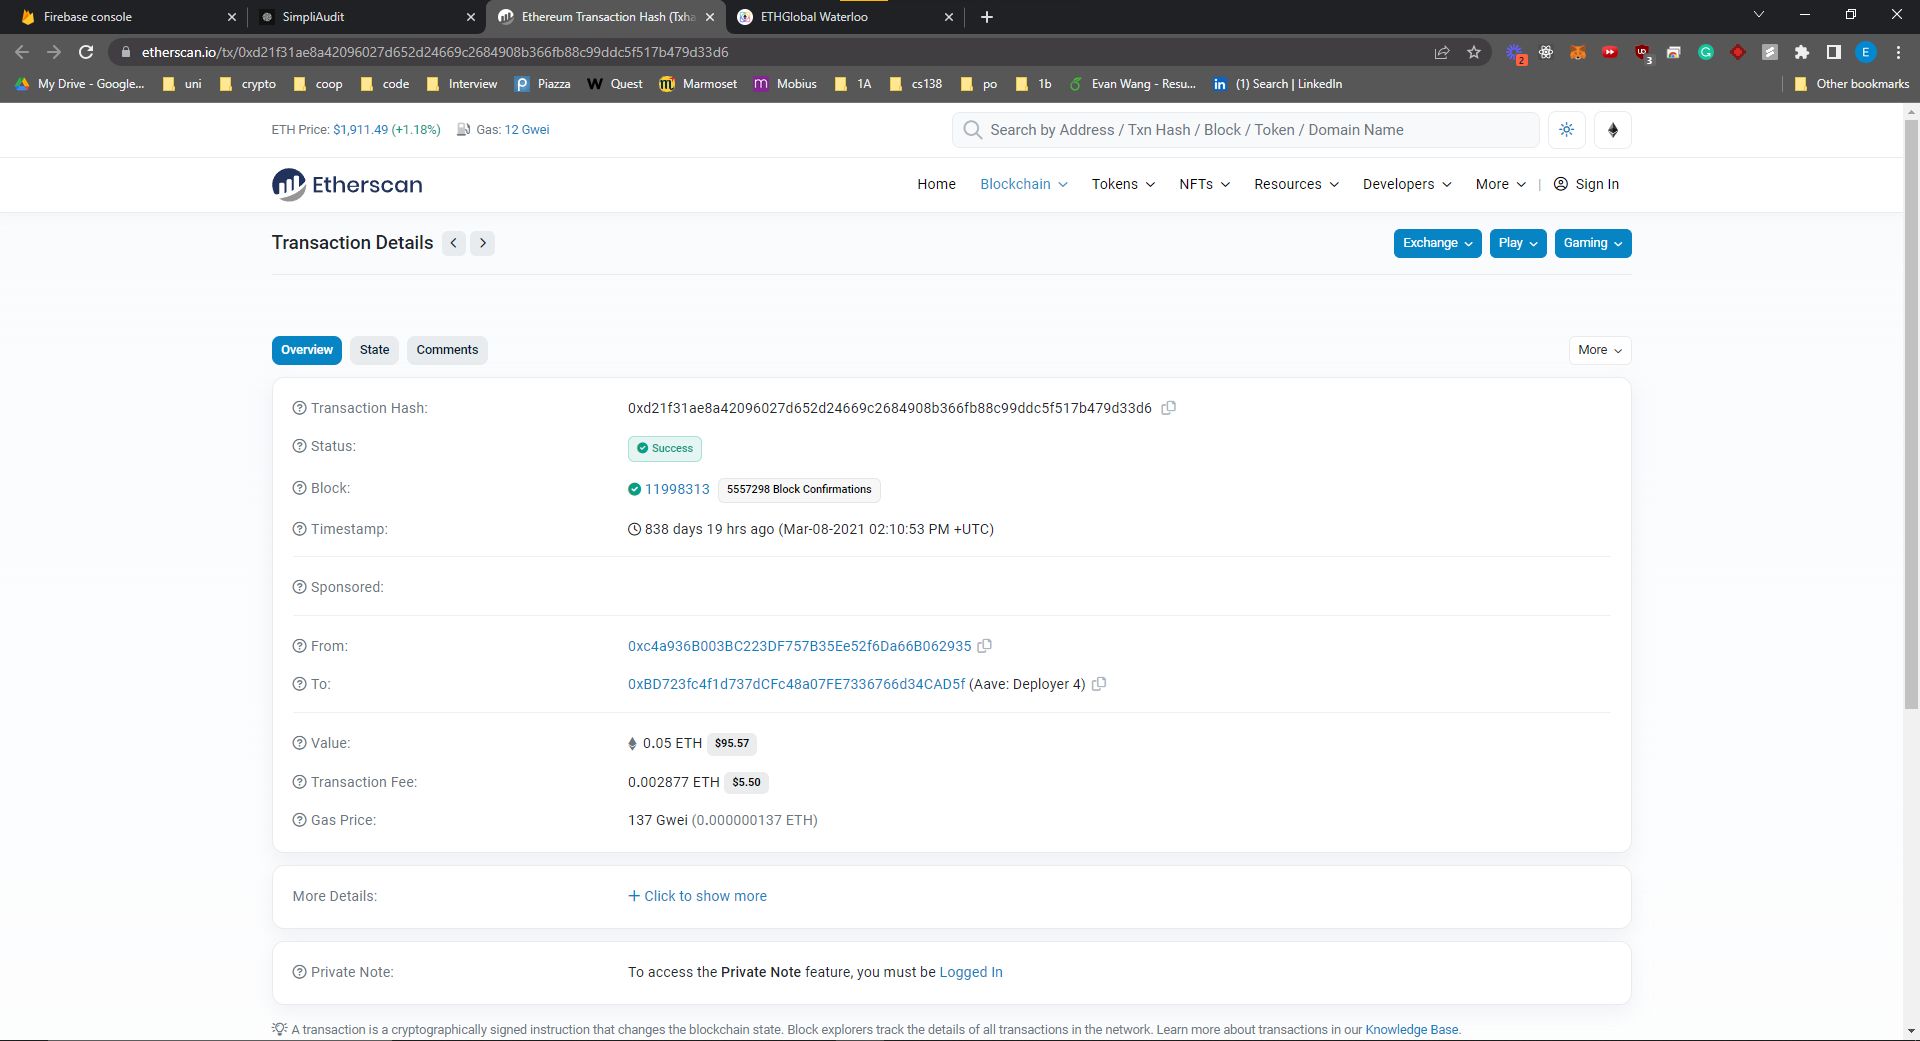Go to Home in the navbar
This screenshot has width=1920, height=1041.
pyautogui.click(x=936, y=184)
